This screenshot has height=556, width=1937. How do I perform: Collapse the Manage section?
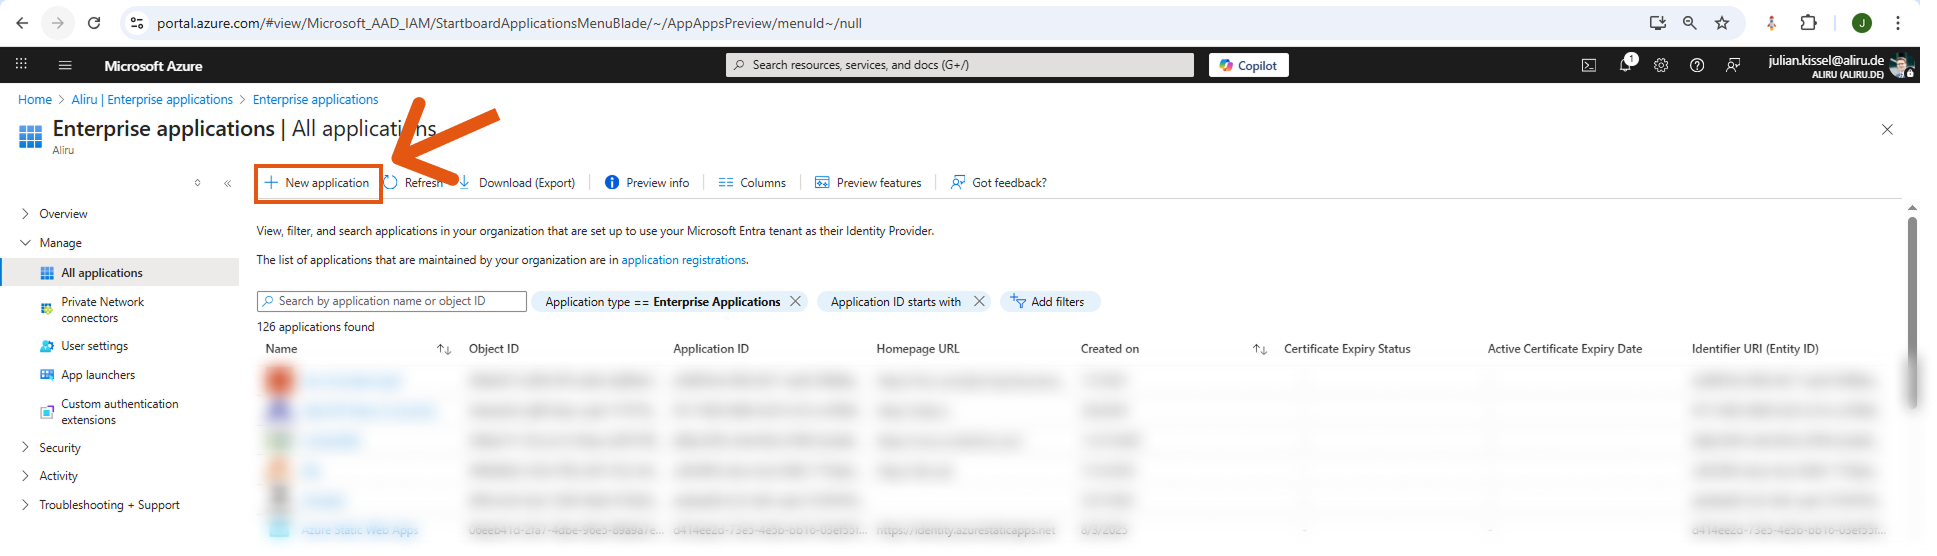26,243
